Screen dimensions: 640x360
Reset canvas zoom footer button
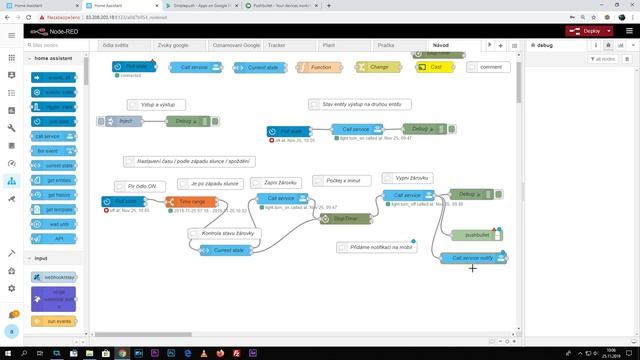pos(507,341)
